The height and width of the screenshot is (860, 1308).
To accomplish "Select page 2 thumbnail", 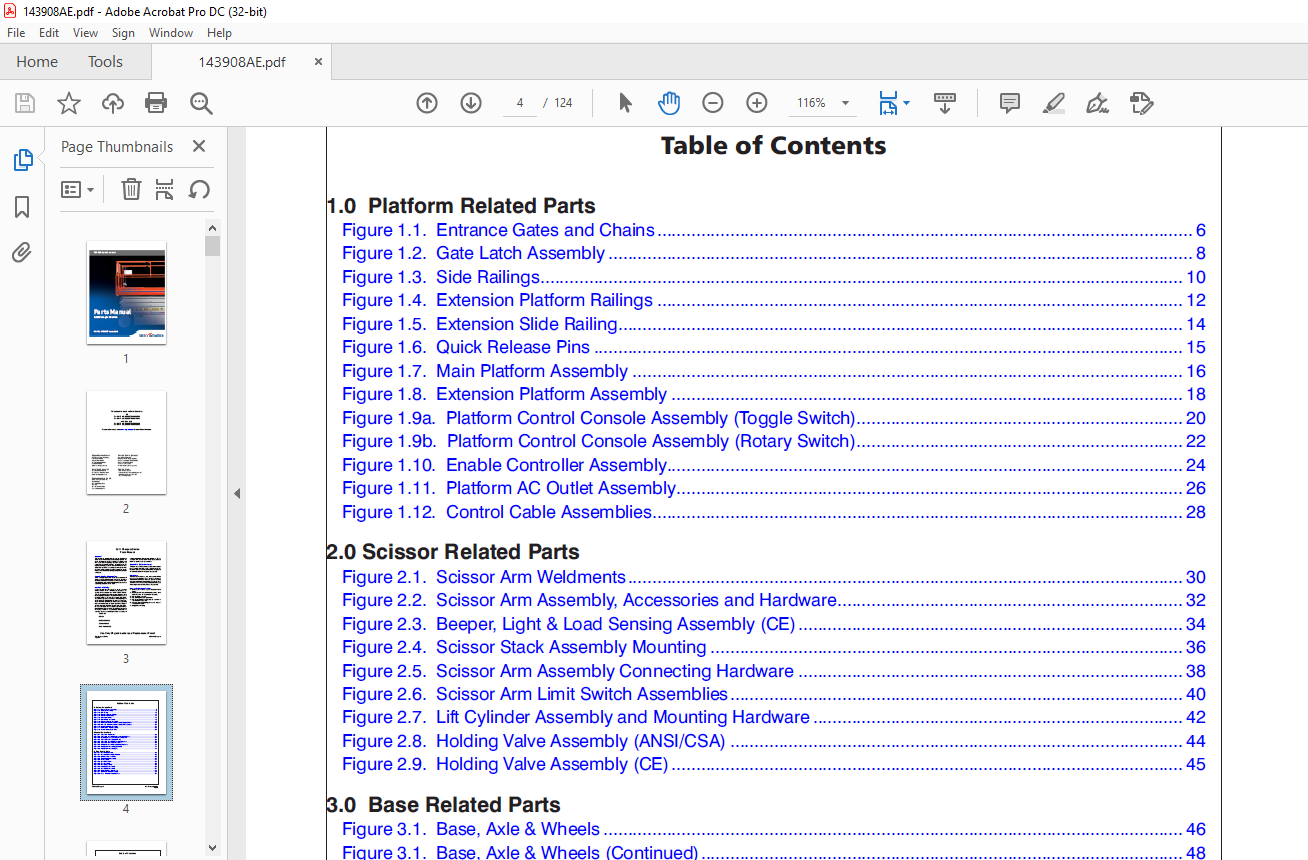I will click(126, 442).
